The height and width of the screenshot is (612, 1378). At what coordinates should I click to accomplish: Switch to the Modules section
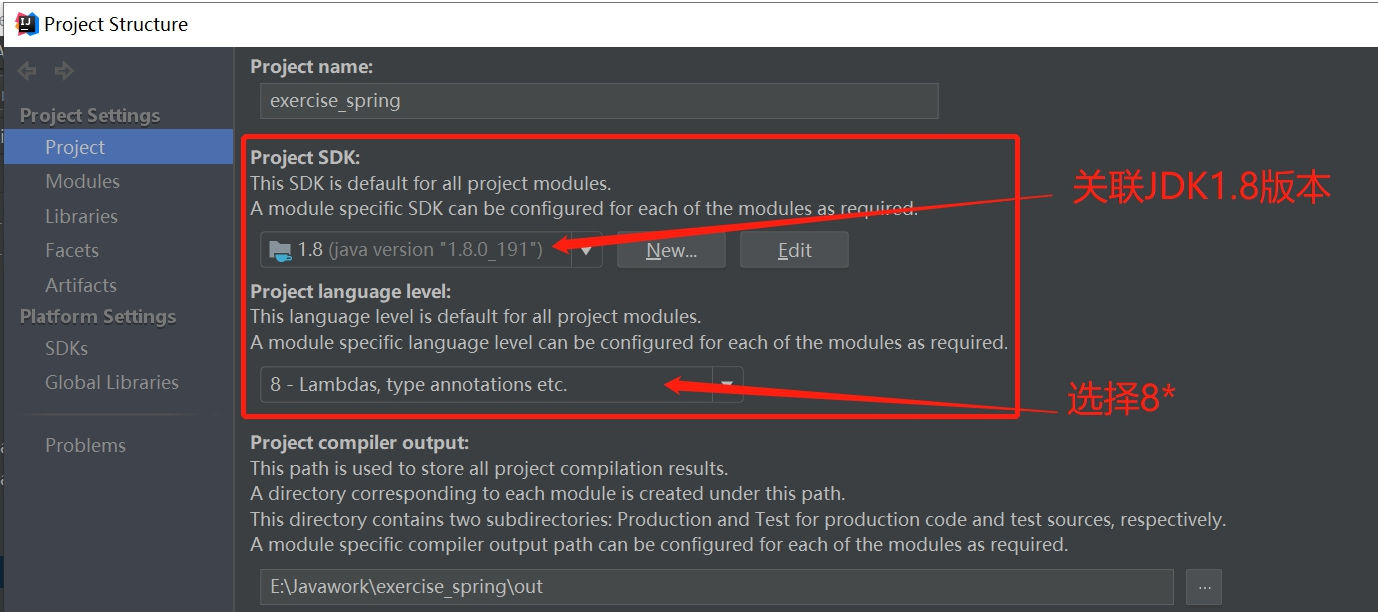point(82,181)
